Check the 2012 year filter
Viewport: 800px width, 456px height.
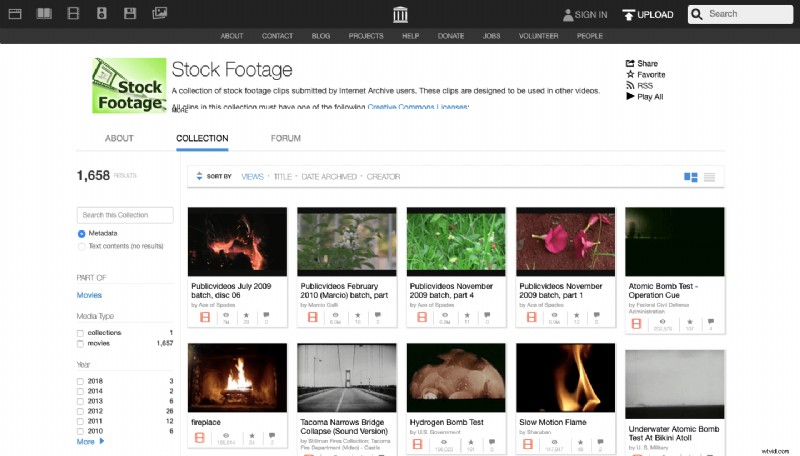point(80,411)
